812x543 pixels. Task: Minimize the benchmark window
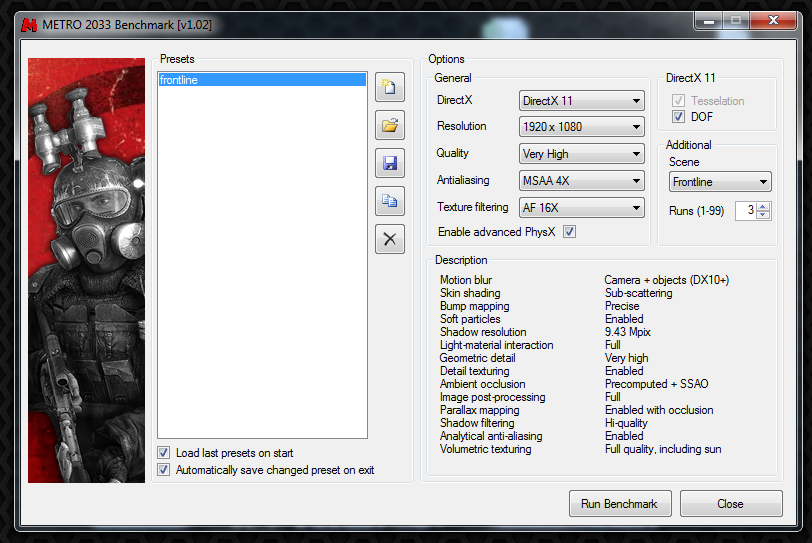pos(709,21)
